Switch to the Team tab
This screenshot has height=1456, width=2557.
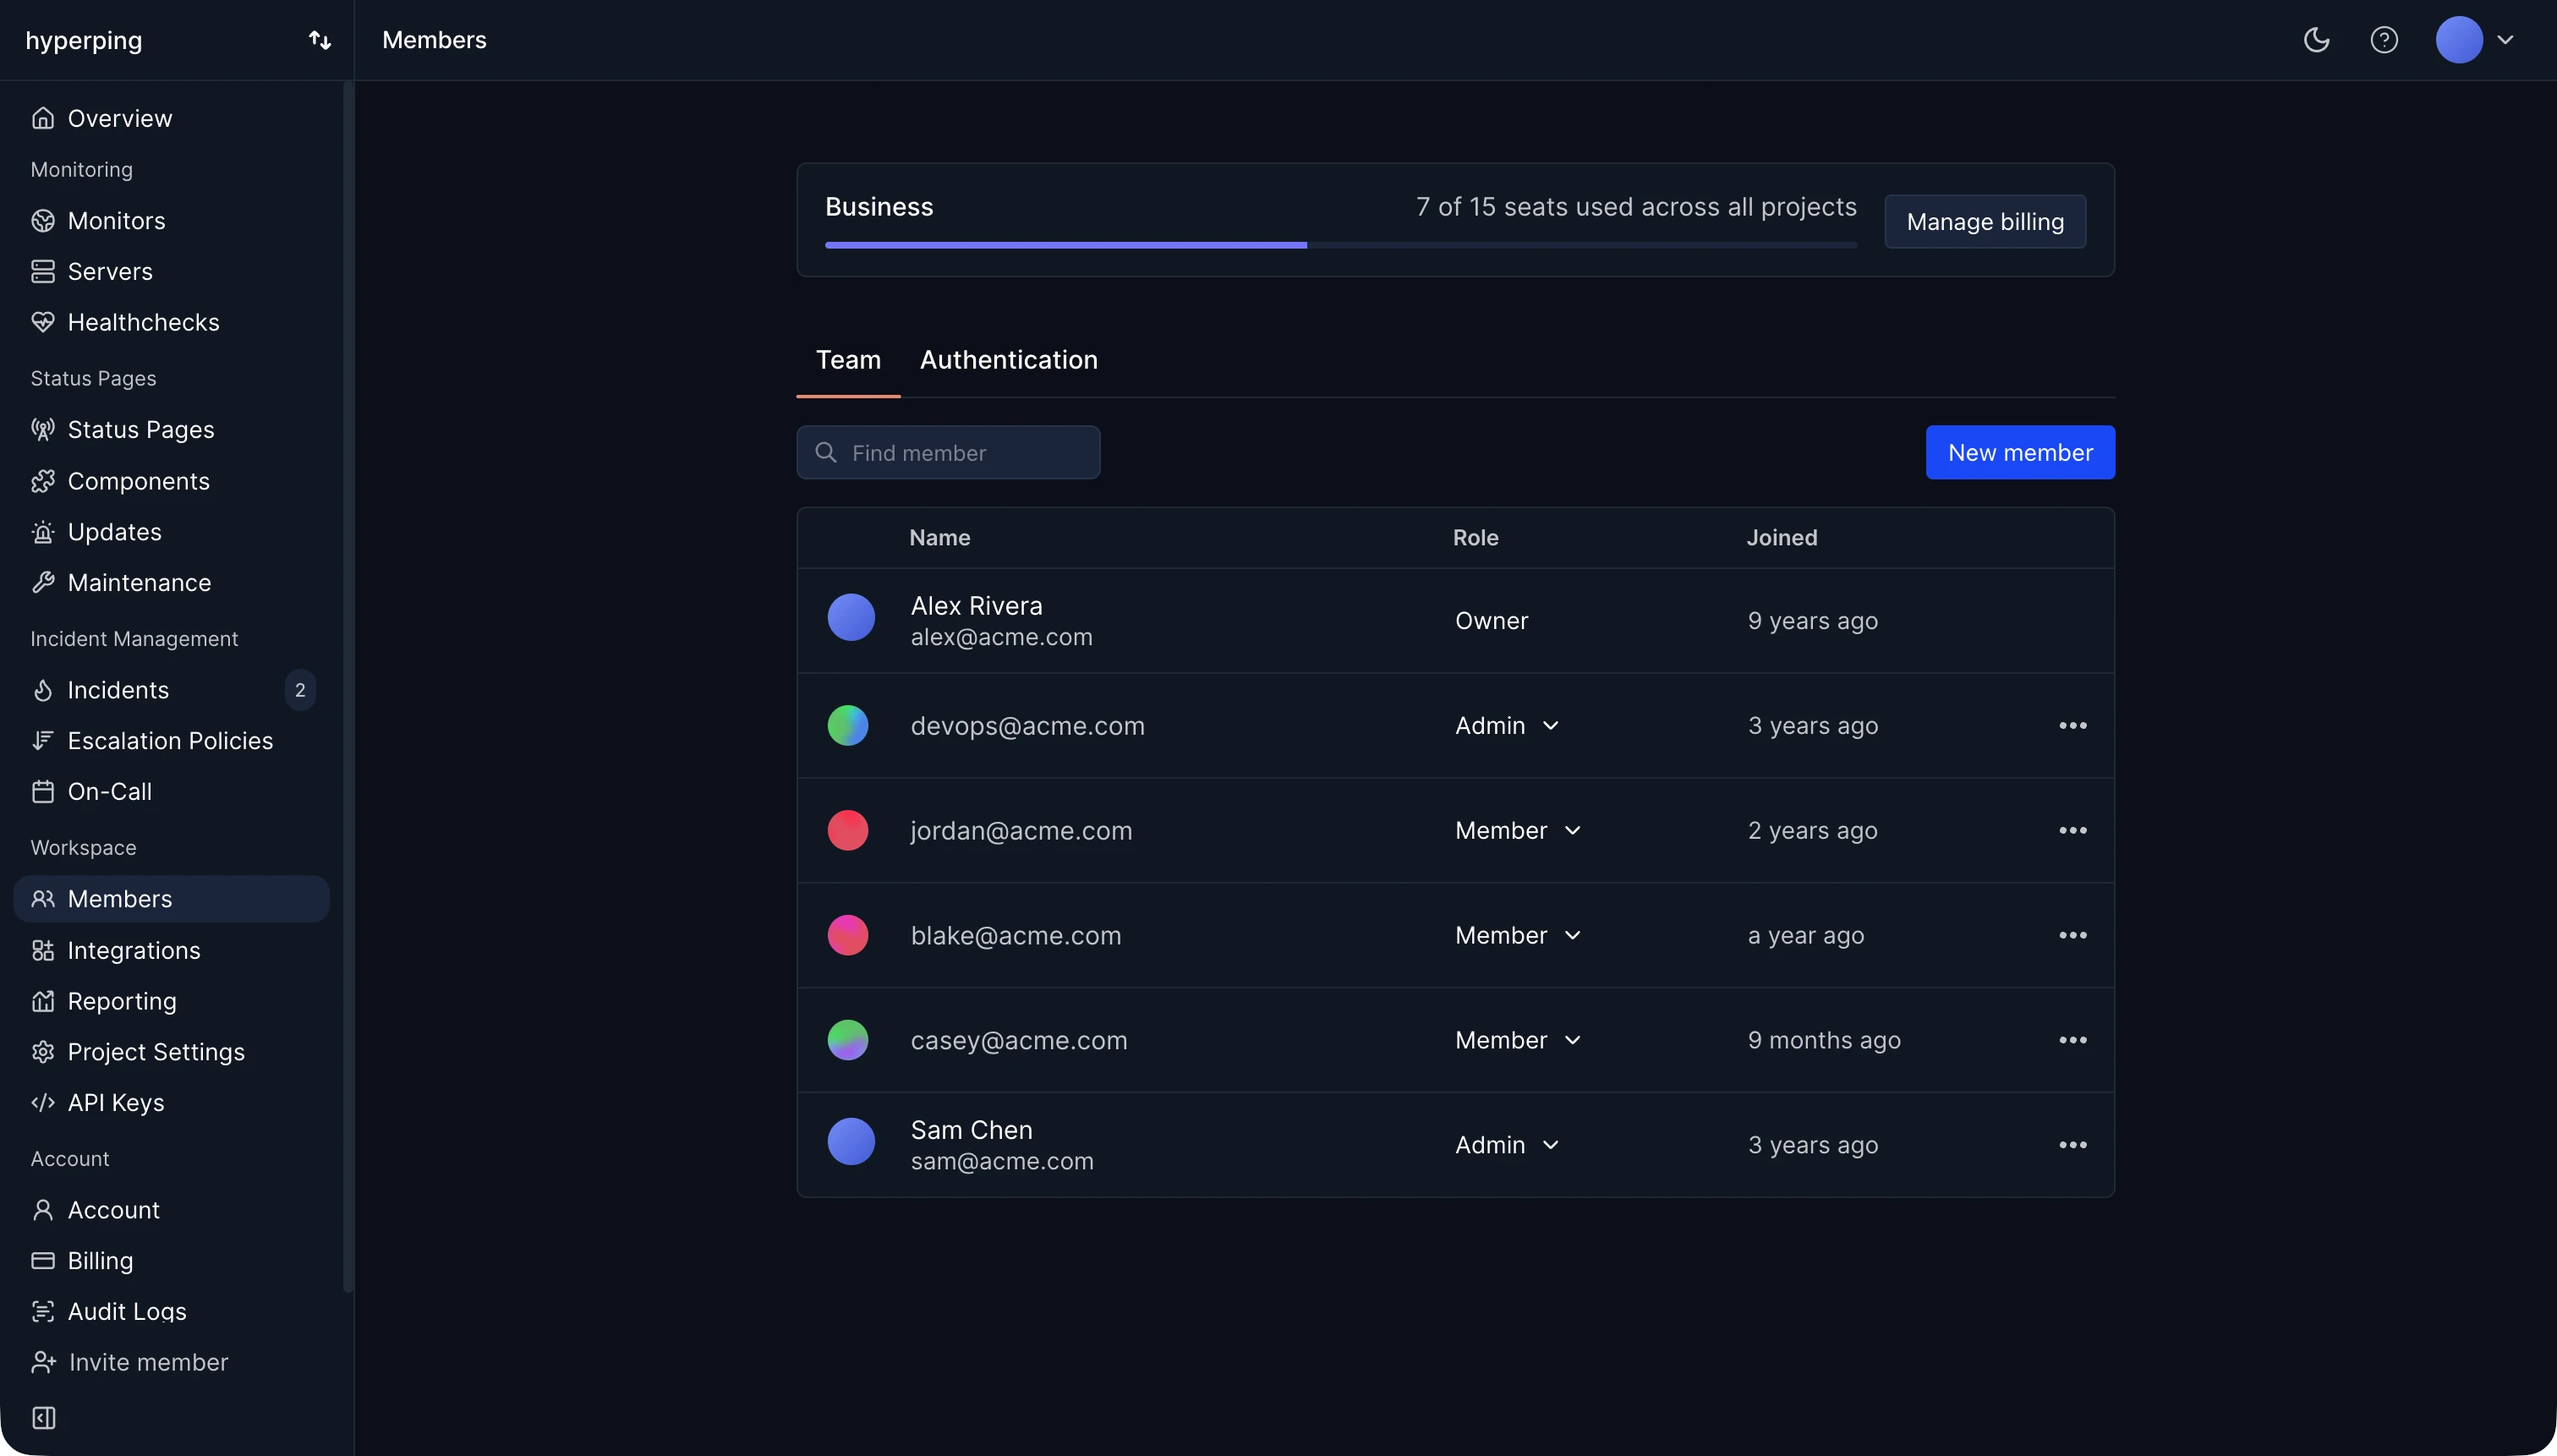tap(848, 360)
